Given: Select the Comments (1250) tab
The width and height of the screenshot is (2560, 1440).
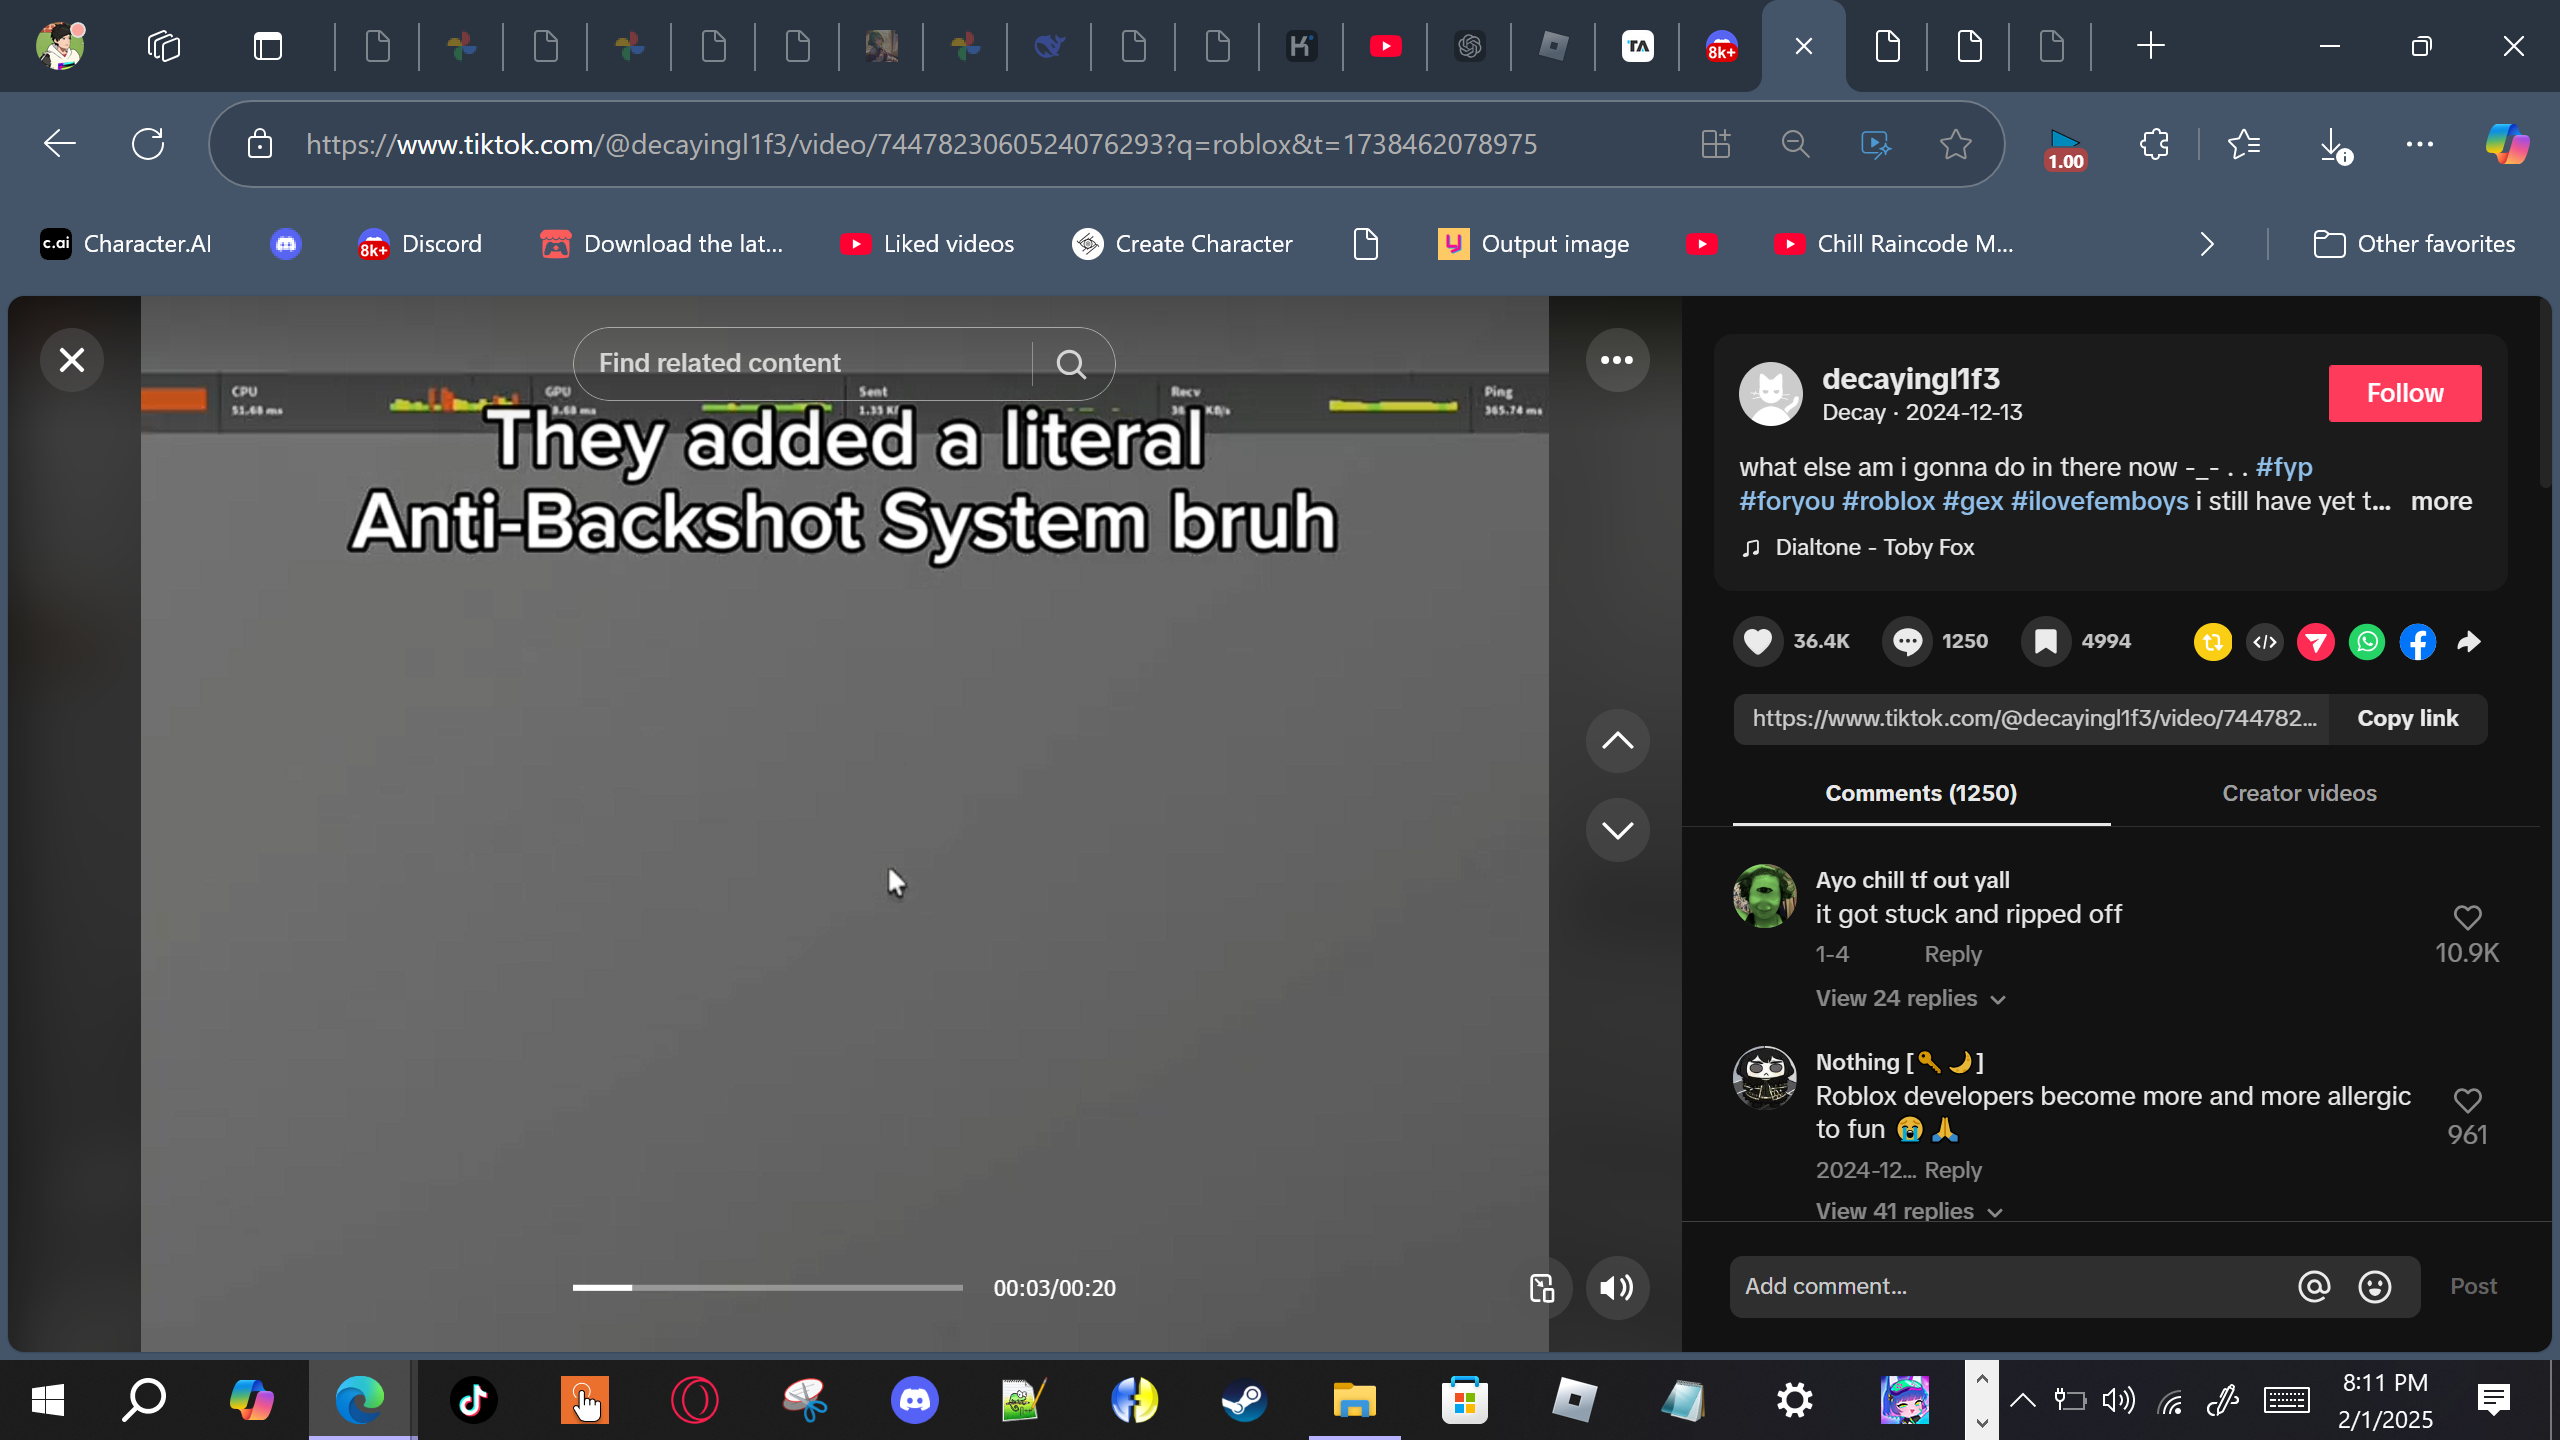Looking at the screenshot, I should [1920, 793].
